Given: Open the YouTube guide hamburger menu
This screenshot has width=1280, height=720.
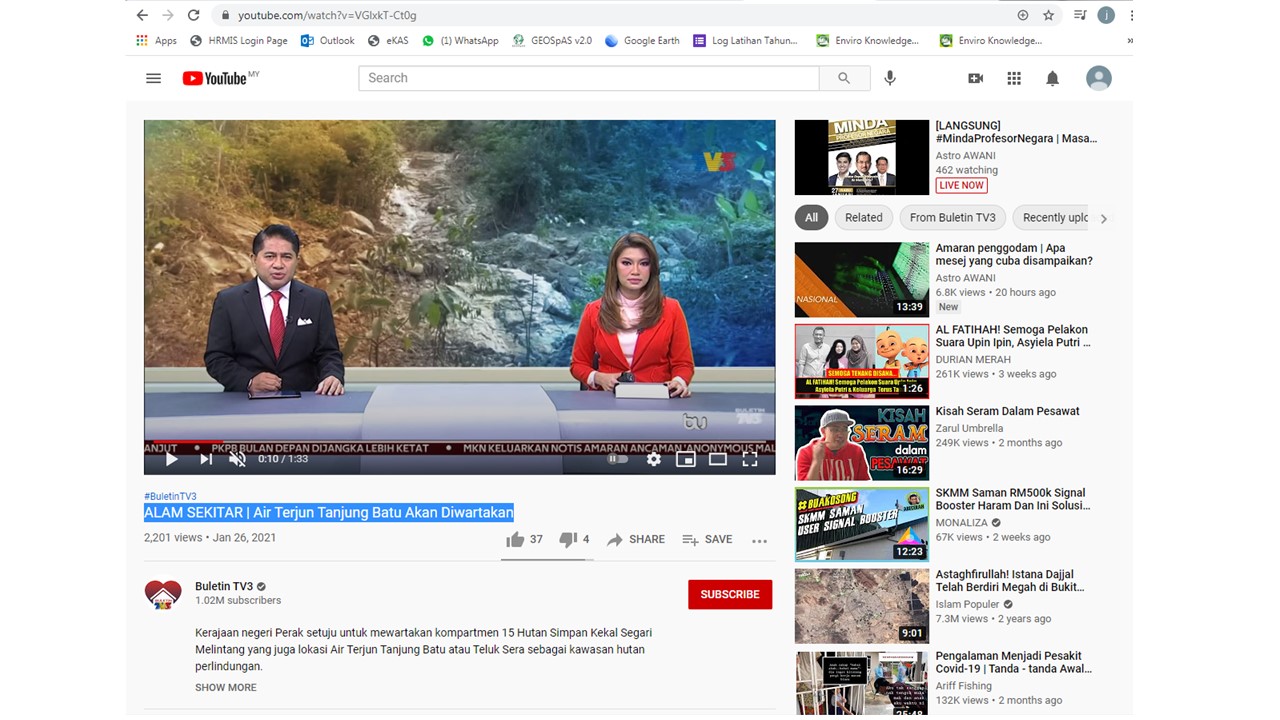Looking at the screenshot, I should 153,78.
